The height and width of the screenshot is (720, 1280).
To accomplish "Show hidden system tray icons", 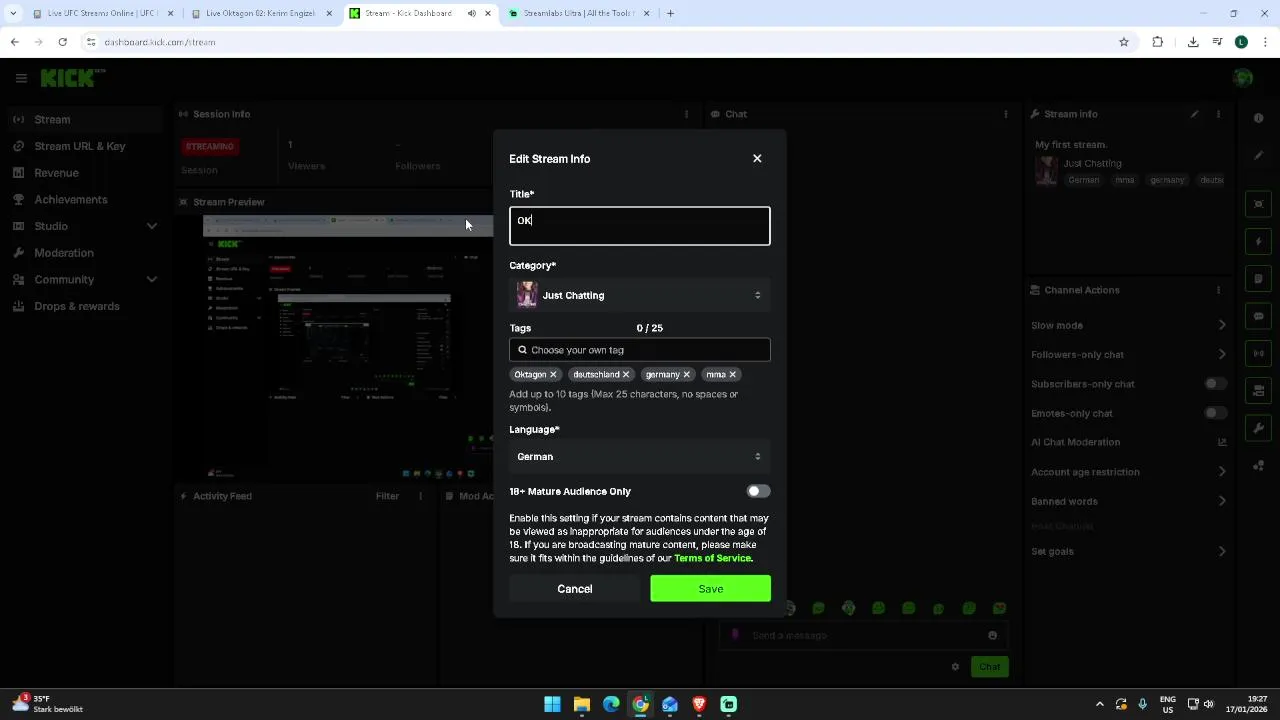I will point(1100,704).
